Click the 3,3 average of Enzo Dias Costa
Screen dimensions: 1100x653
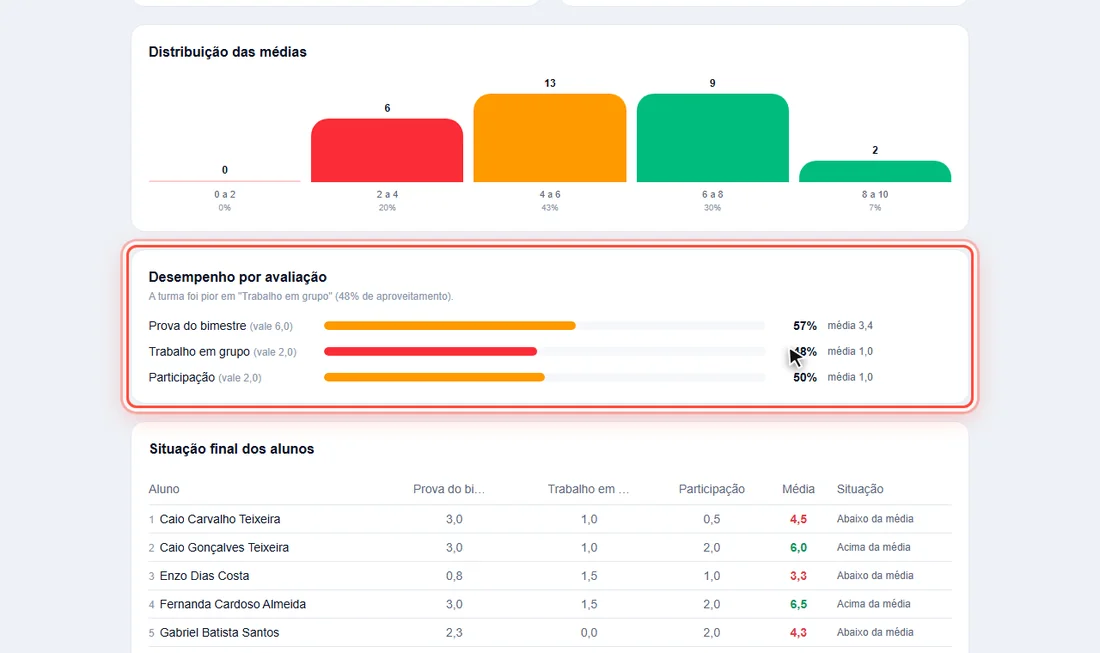(798, 576)
